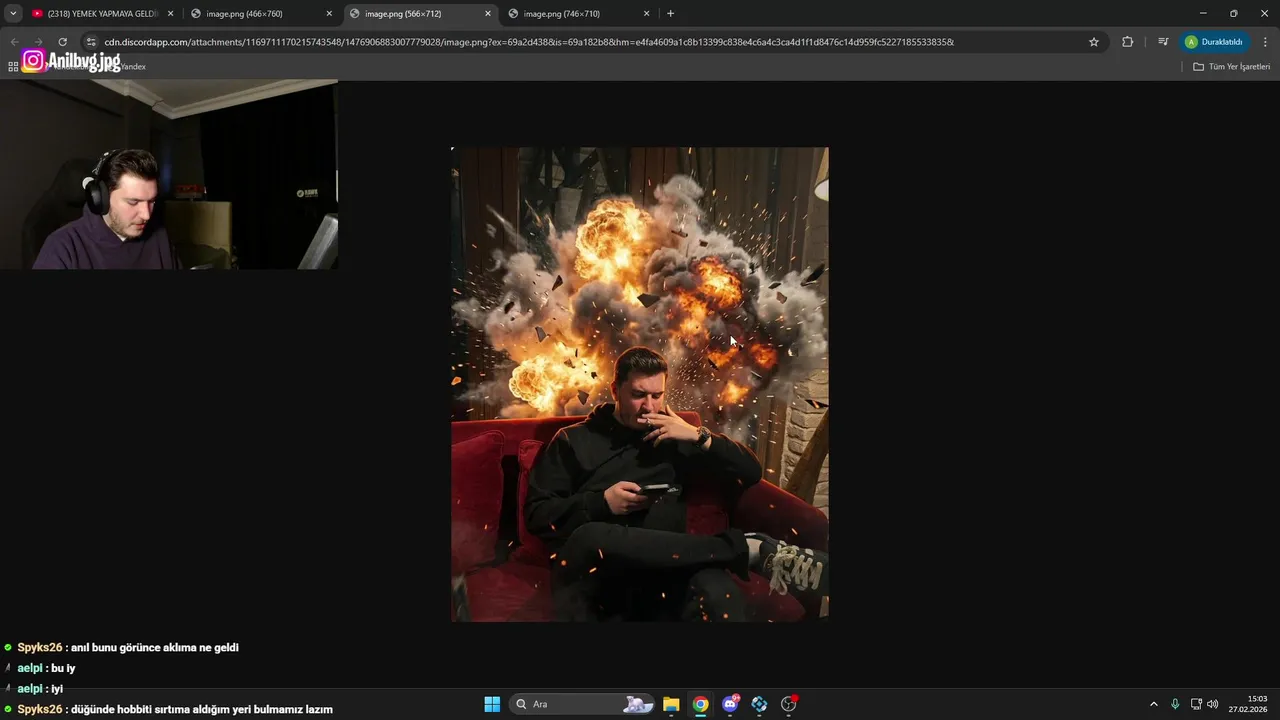
Task: Restore down the Chrome window
Action: pyautogui.click(x=1234, y=13)
